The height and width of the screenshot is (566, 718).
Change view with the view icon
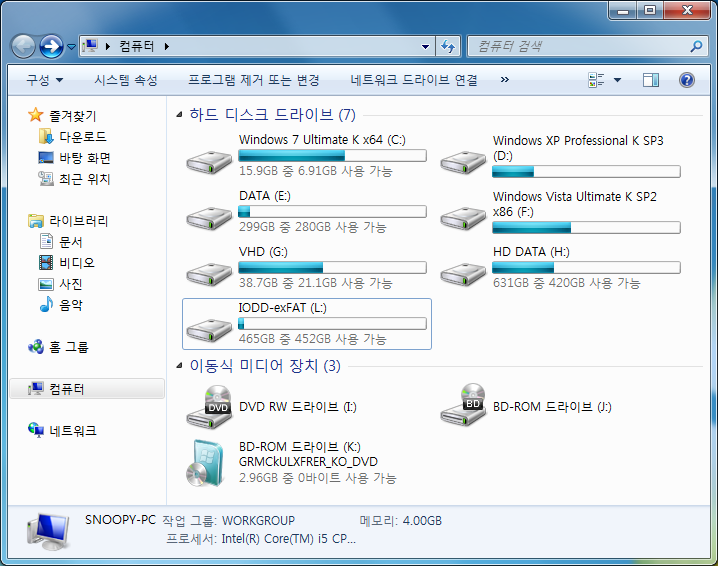[596, 80]
